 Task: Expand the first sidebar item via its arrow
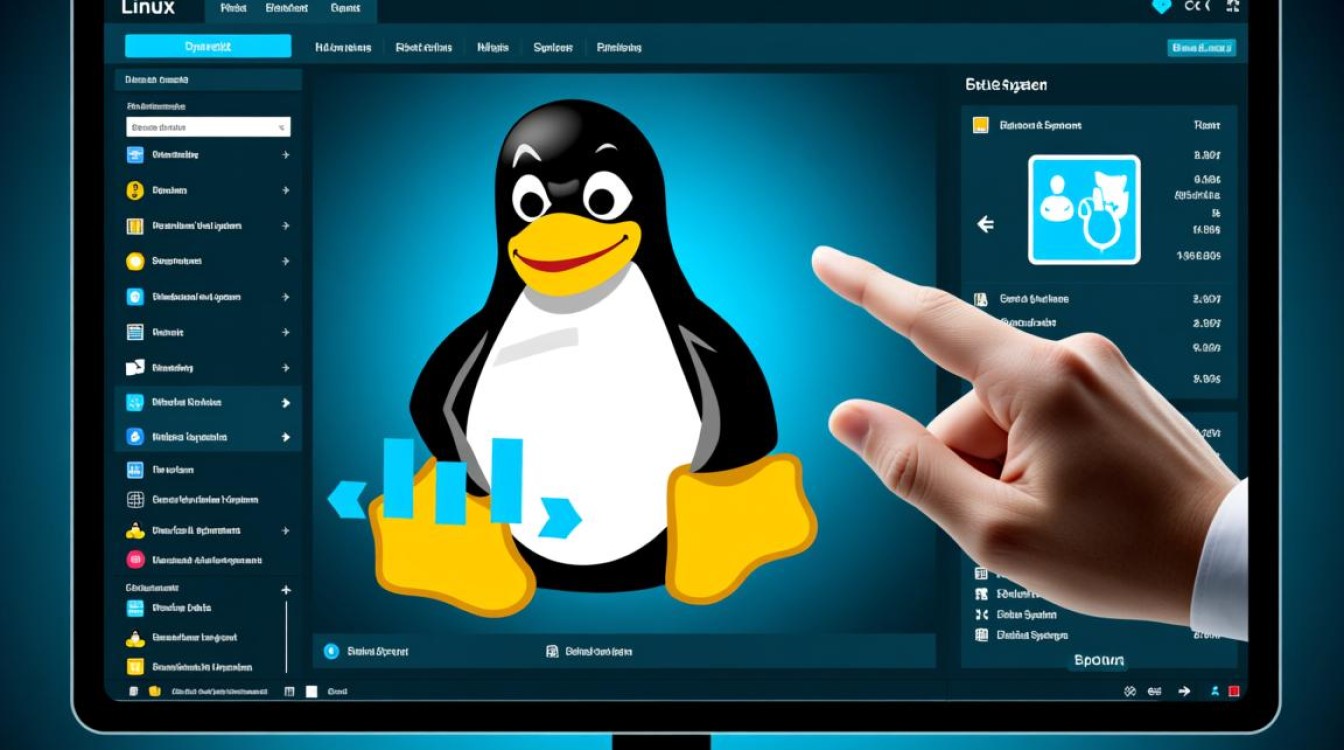tap(285, 154)
